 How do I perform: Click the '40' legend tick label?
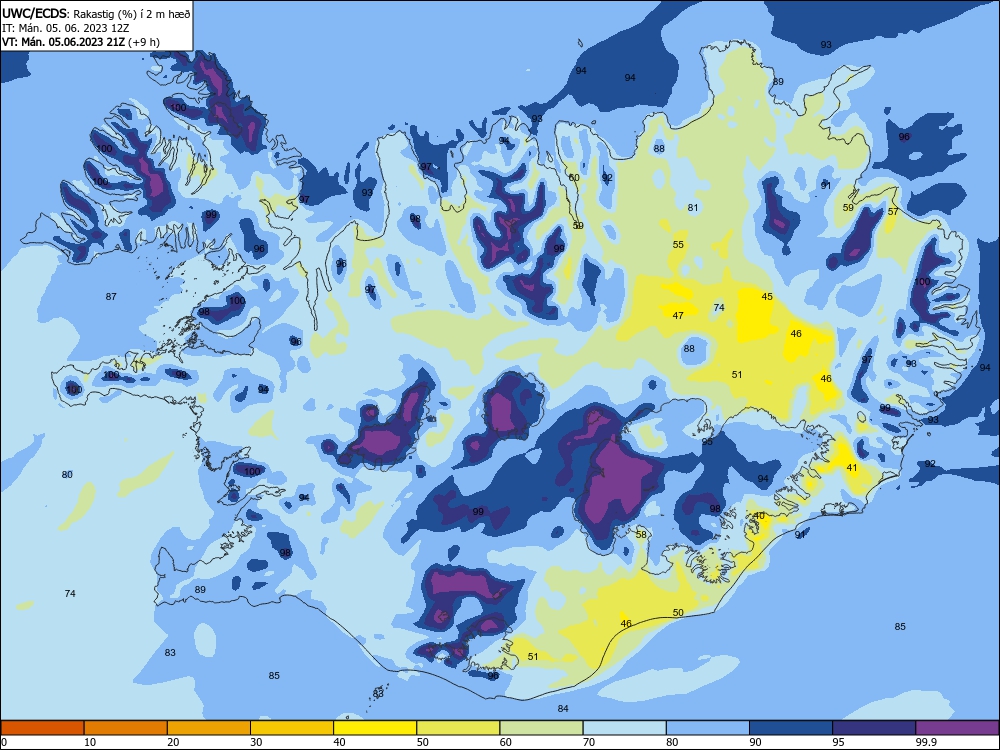click(x=339, y=742)
